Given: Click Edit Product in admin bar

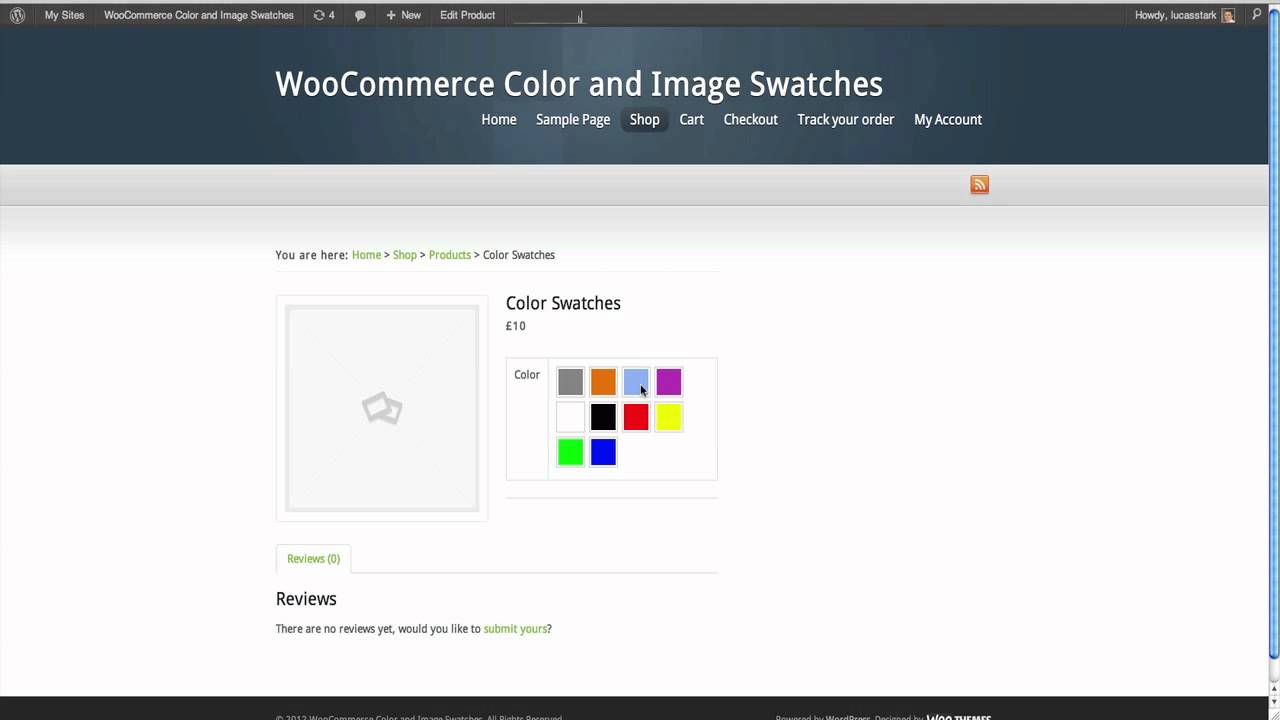Looking at the screenshot, I should click(x=467, y=15).
